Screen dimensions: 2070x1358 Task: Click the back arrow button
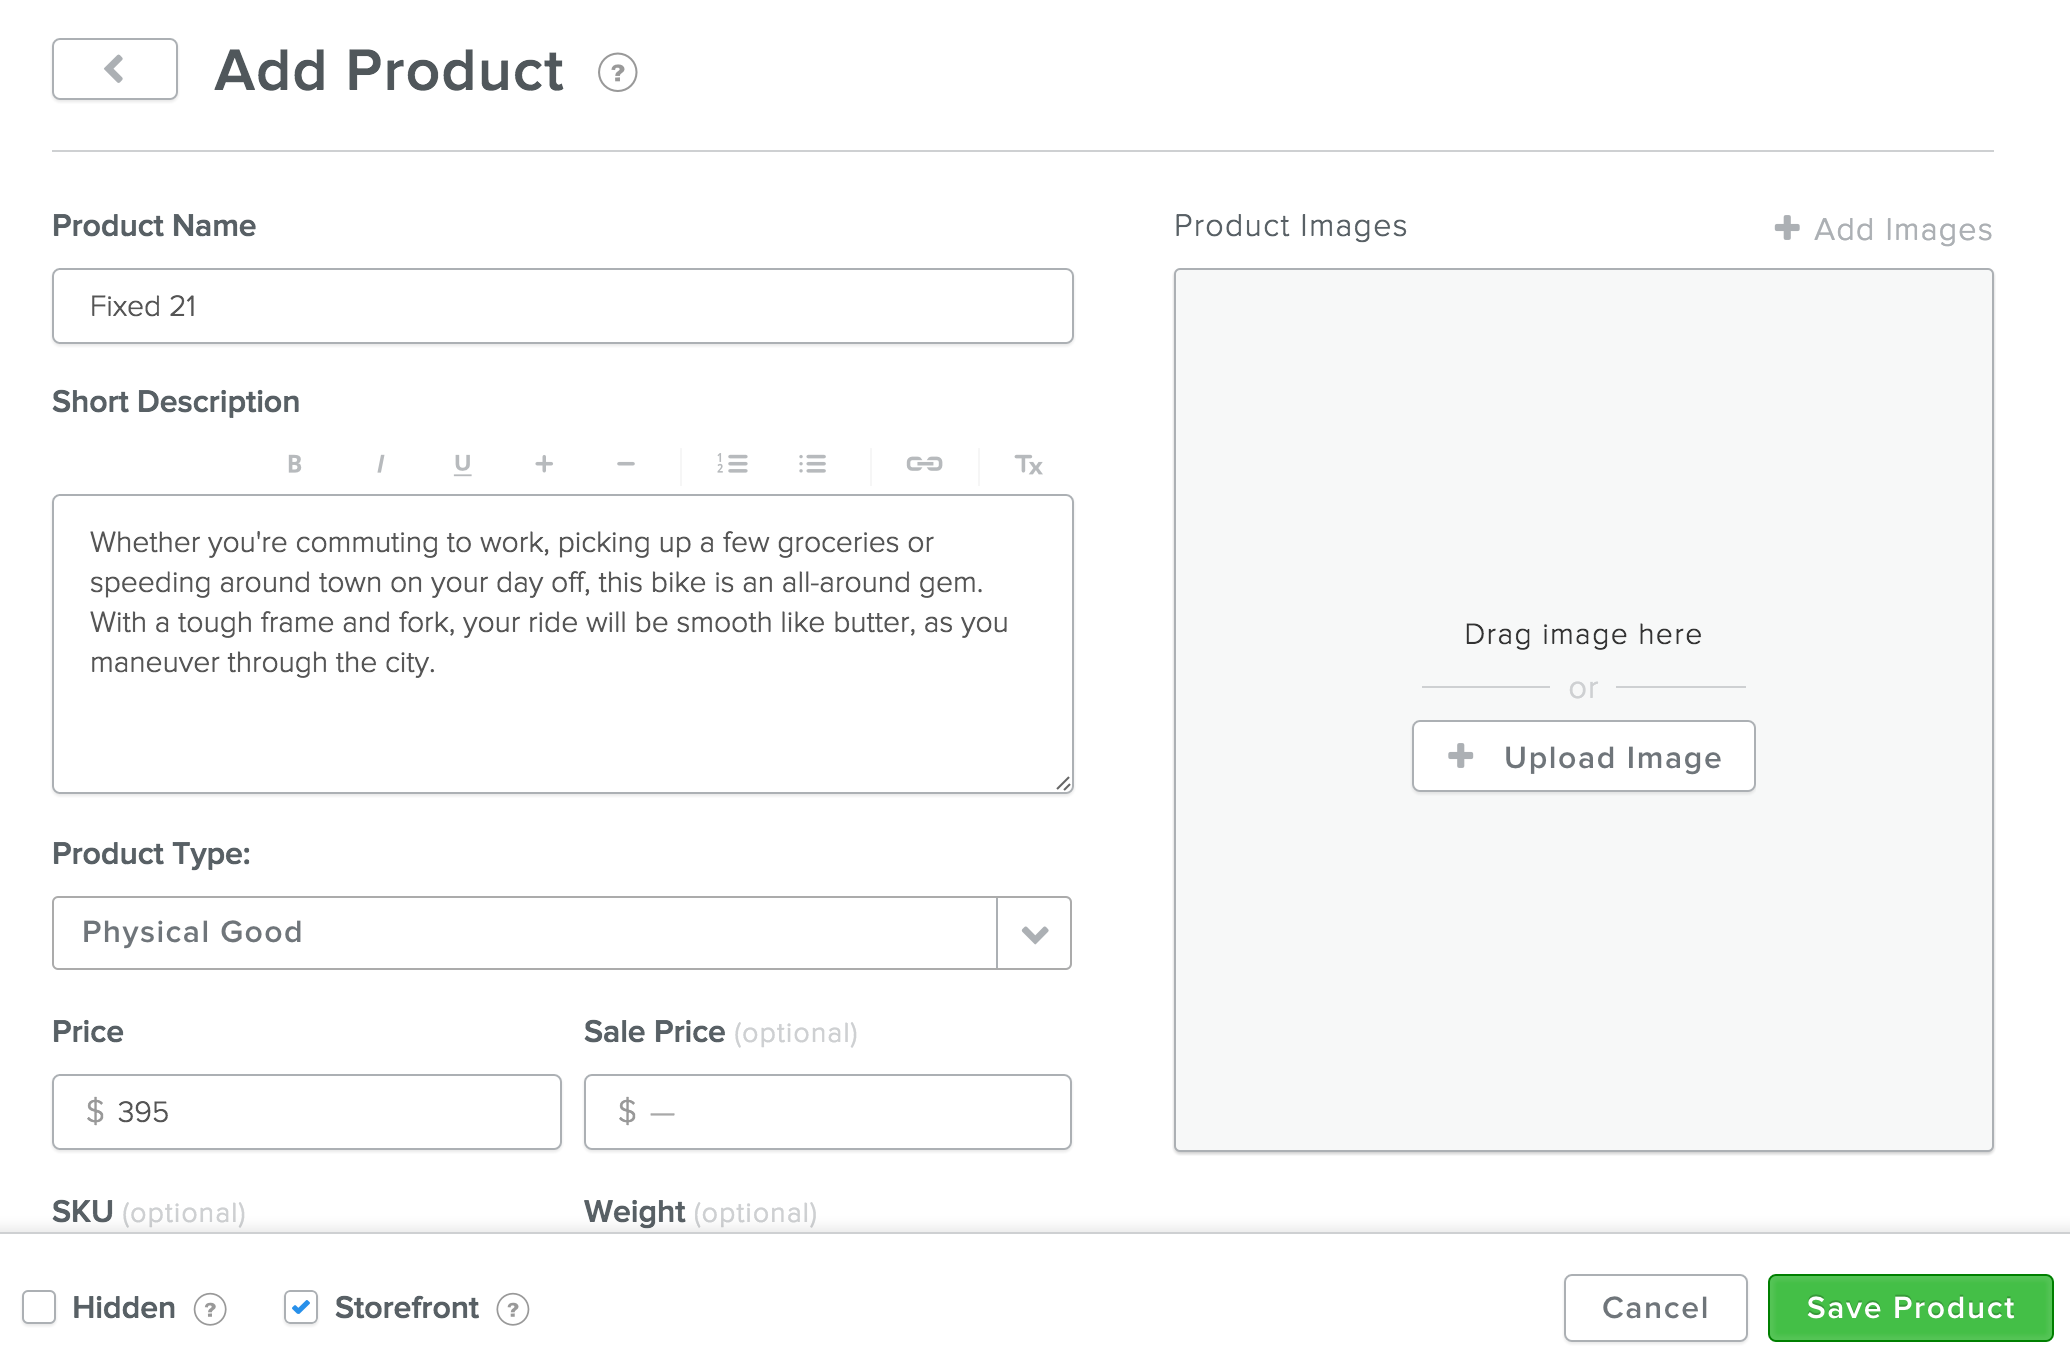coord(114,69)
